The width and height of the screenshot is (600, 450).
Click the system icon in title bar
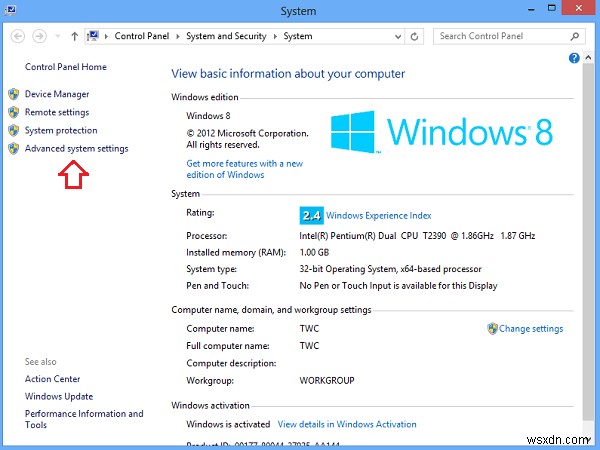coord(10,10)
